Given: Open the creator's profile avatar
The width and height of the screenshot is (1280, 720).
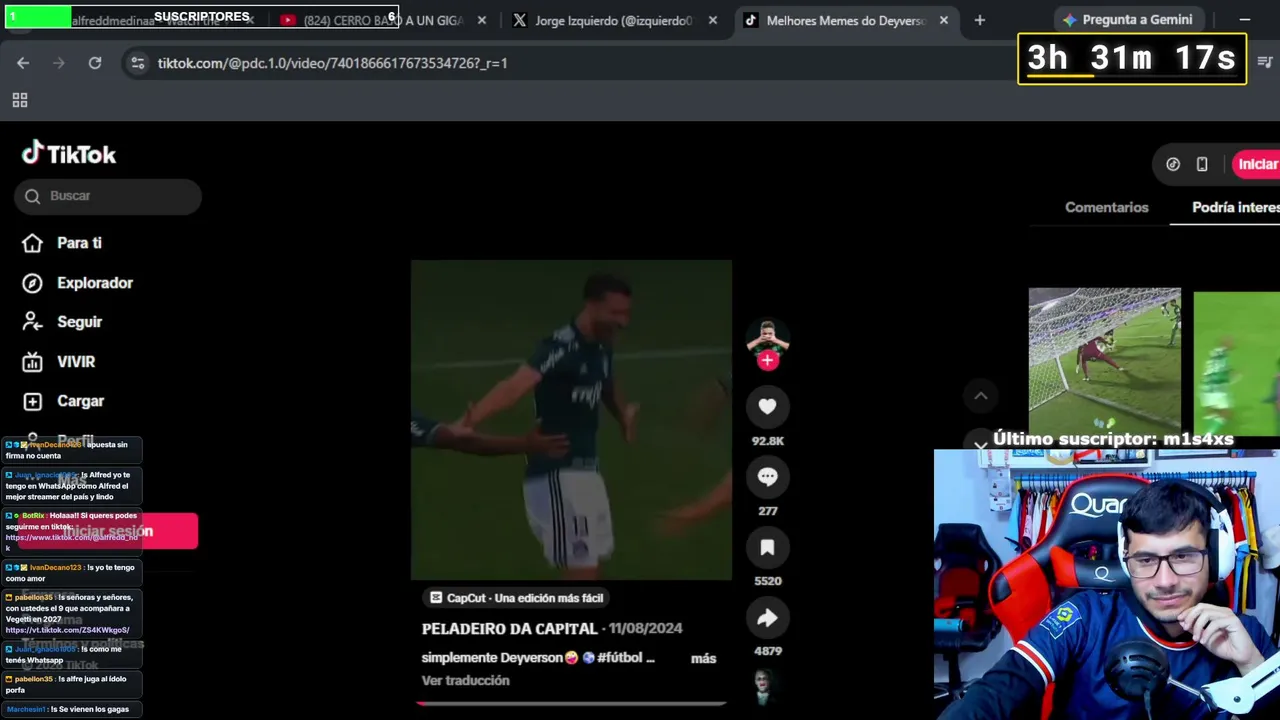Looking at the screenshot, I should [767, 337].
